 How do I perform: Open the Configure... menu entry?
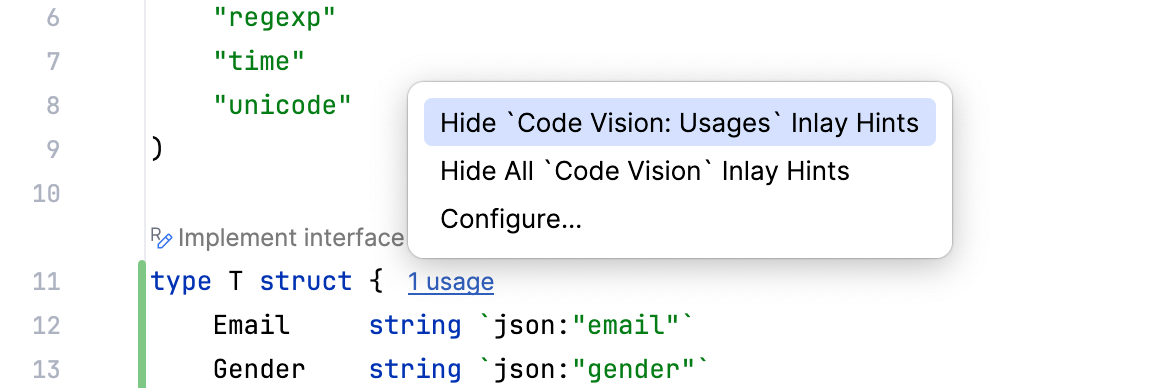click(511, 219)
